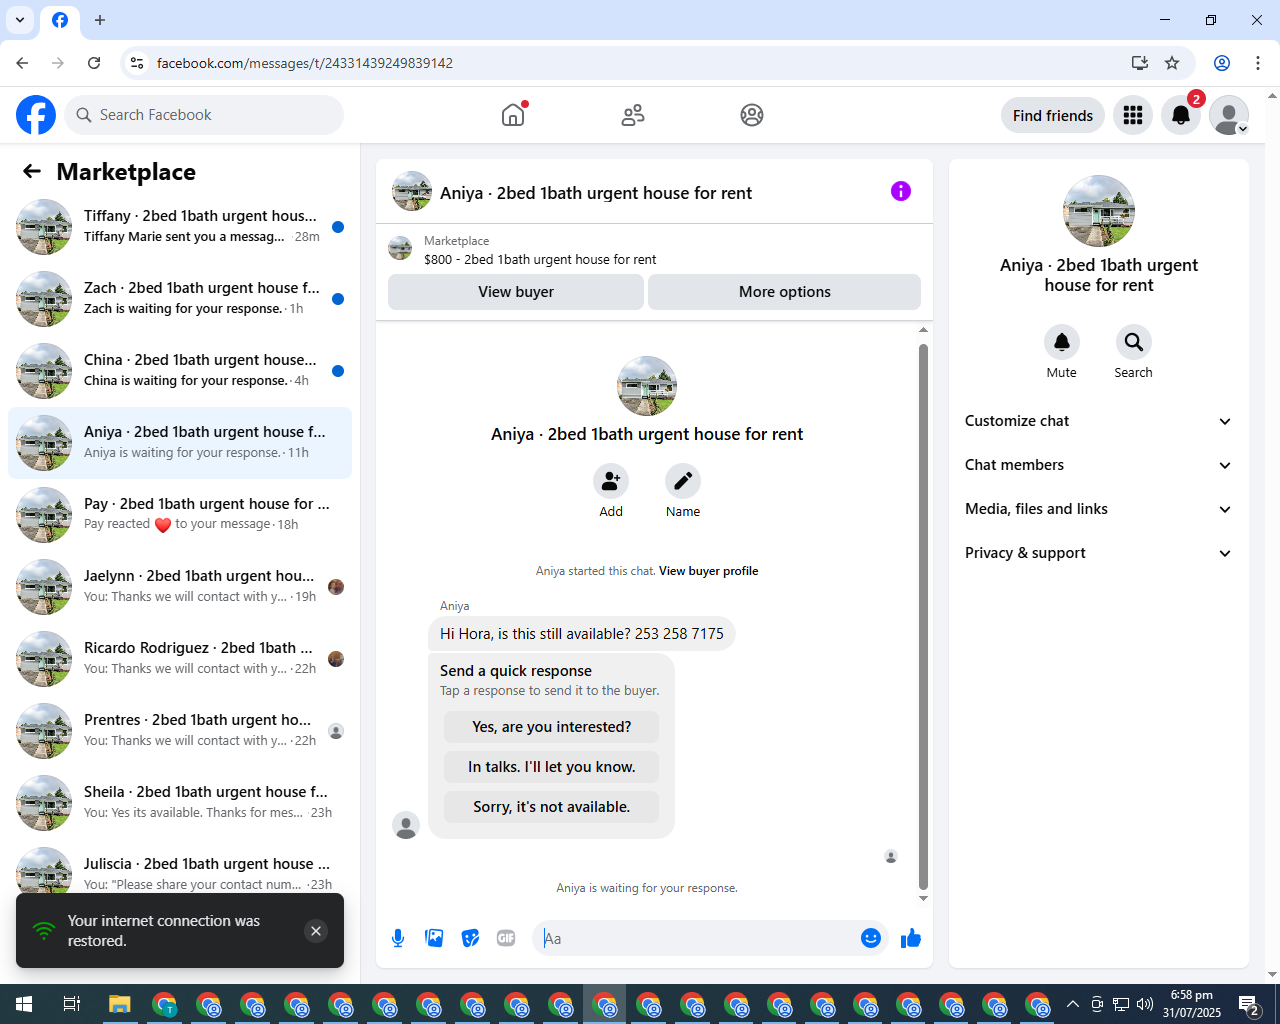
Task: Focus the Search Facebook field
Action: pyautogui.click(x=204, y=115)
